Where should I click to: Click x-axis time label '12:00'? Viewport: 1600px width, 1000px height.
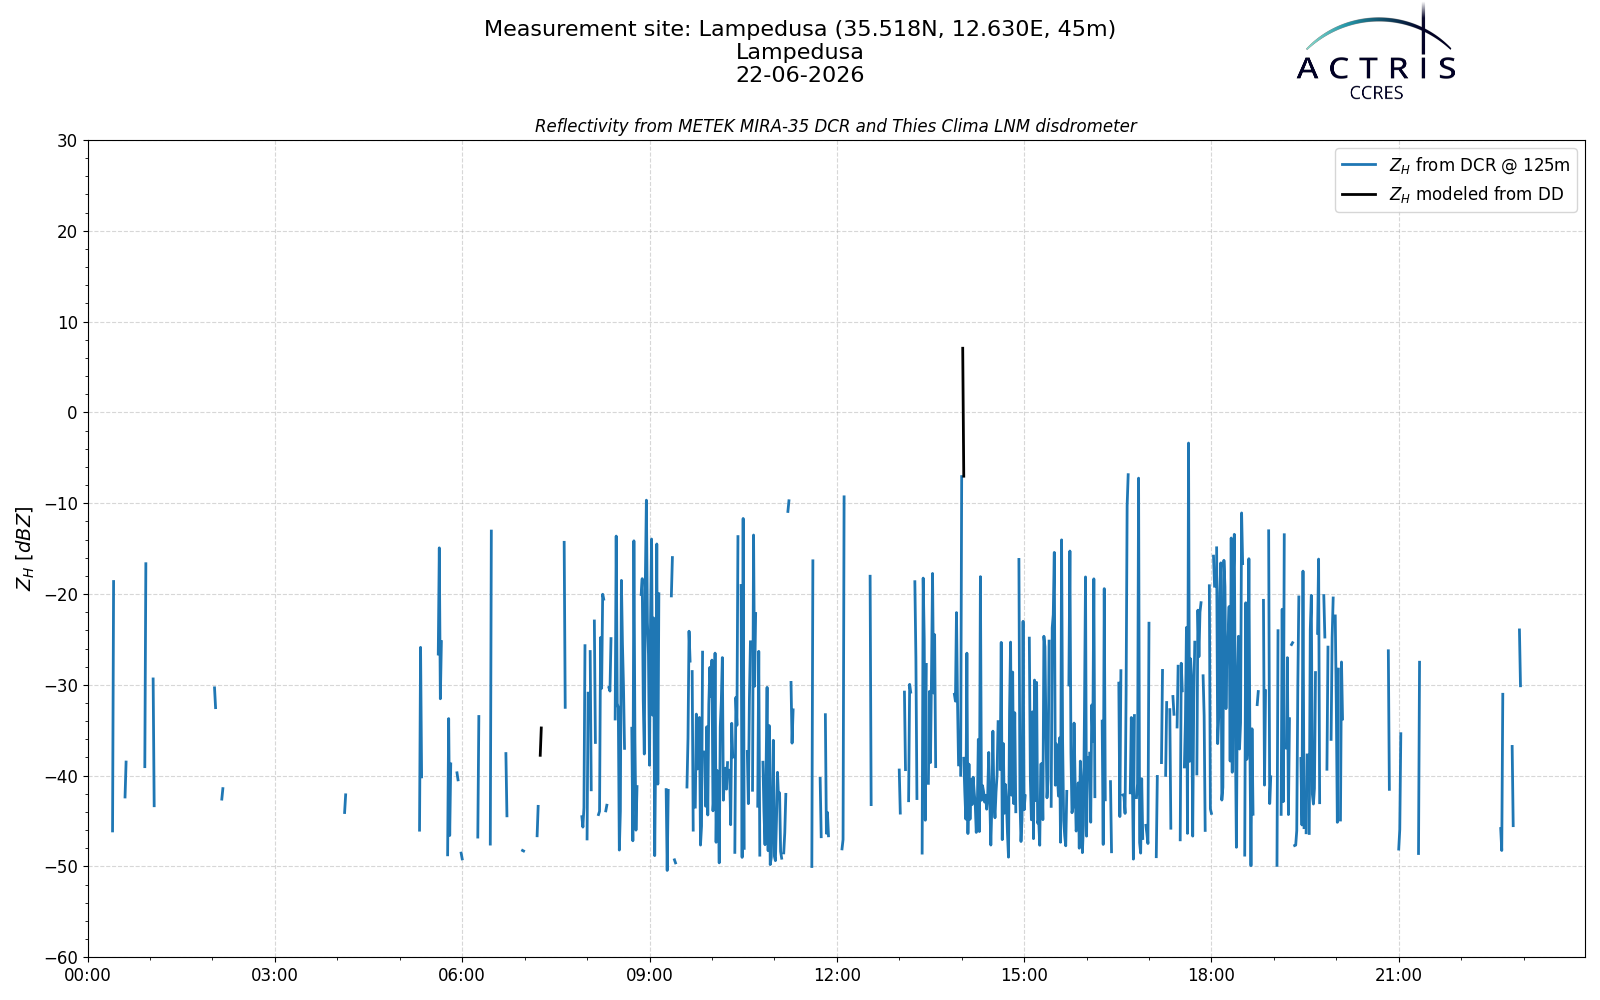(837, 975)
